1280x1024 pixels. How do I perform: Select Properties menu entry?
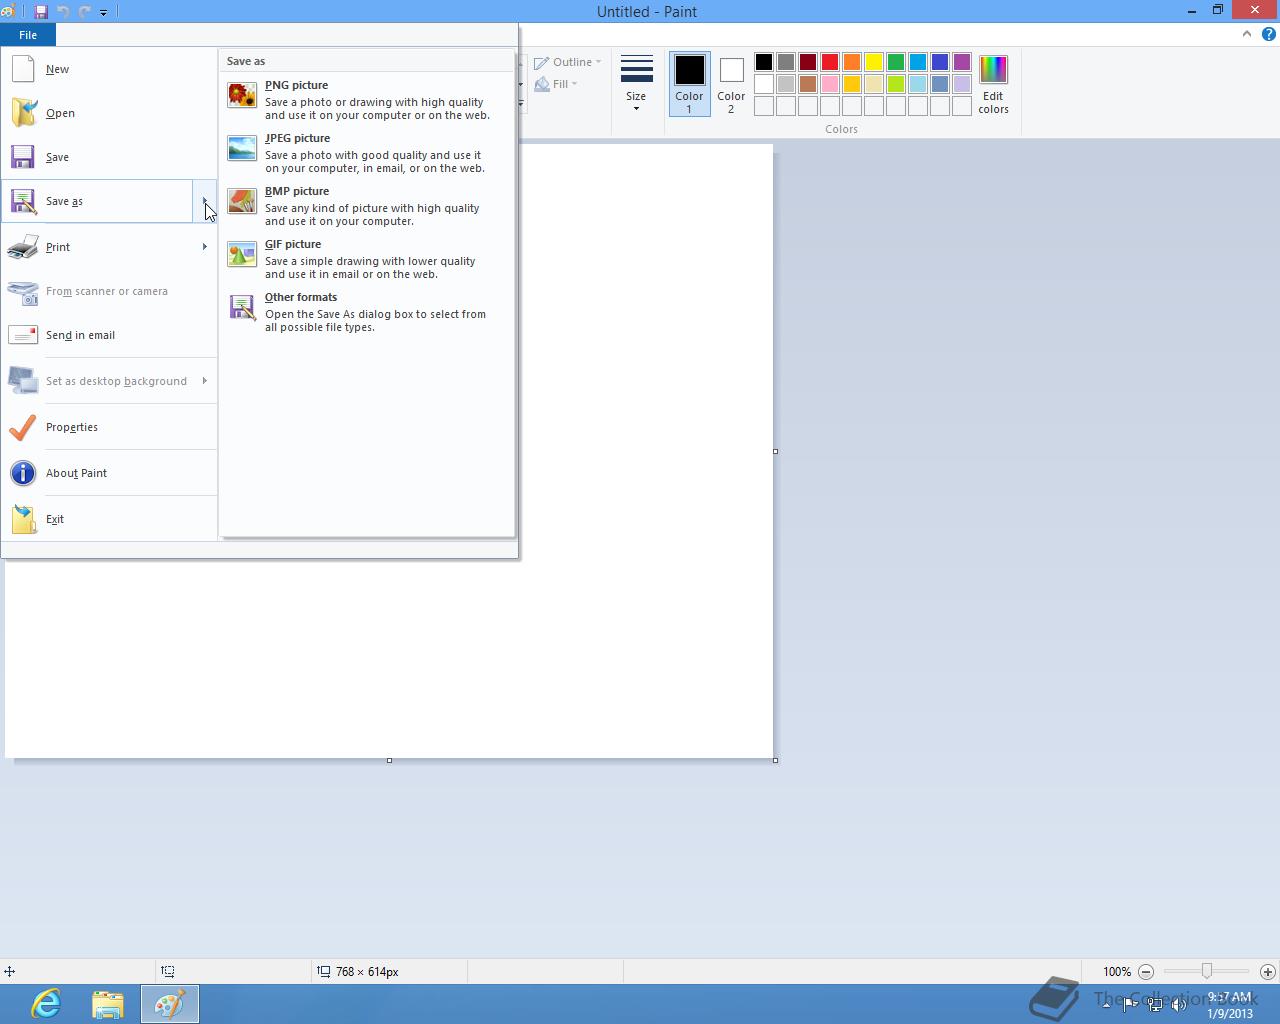tap(109, 427)
